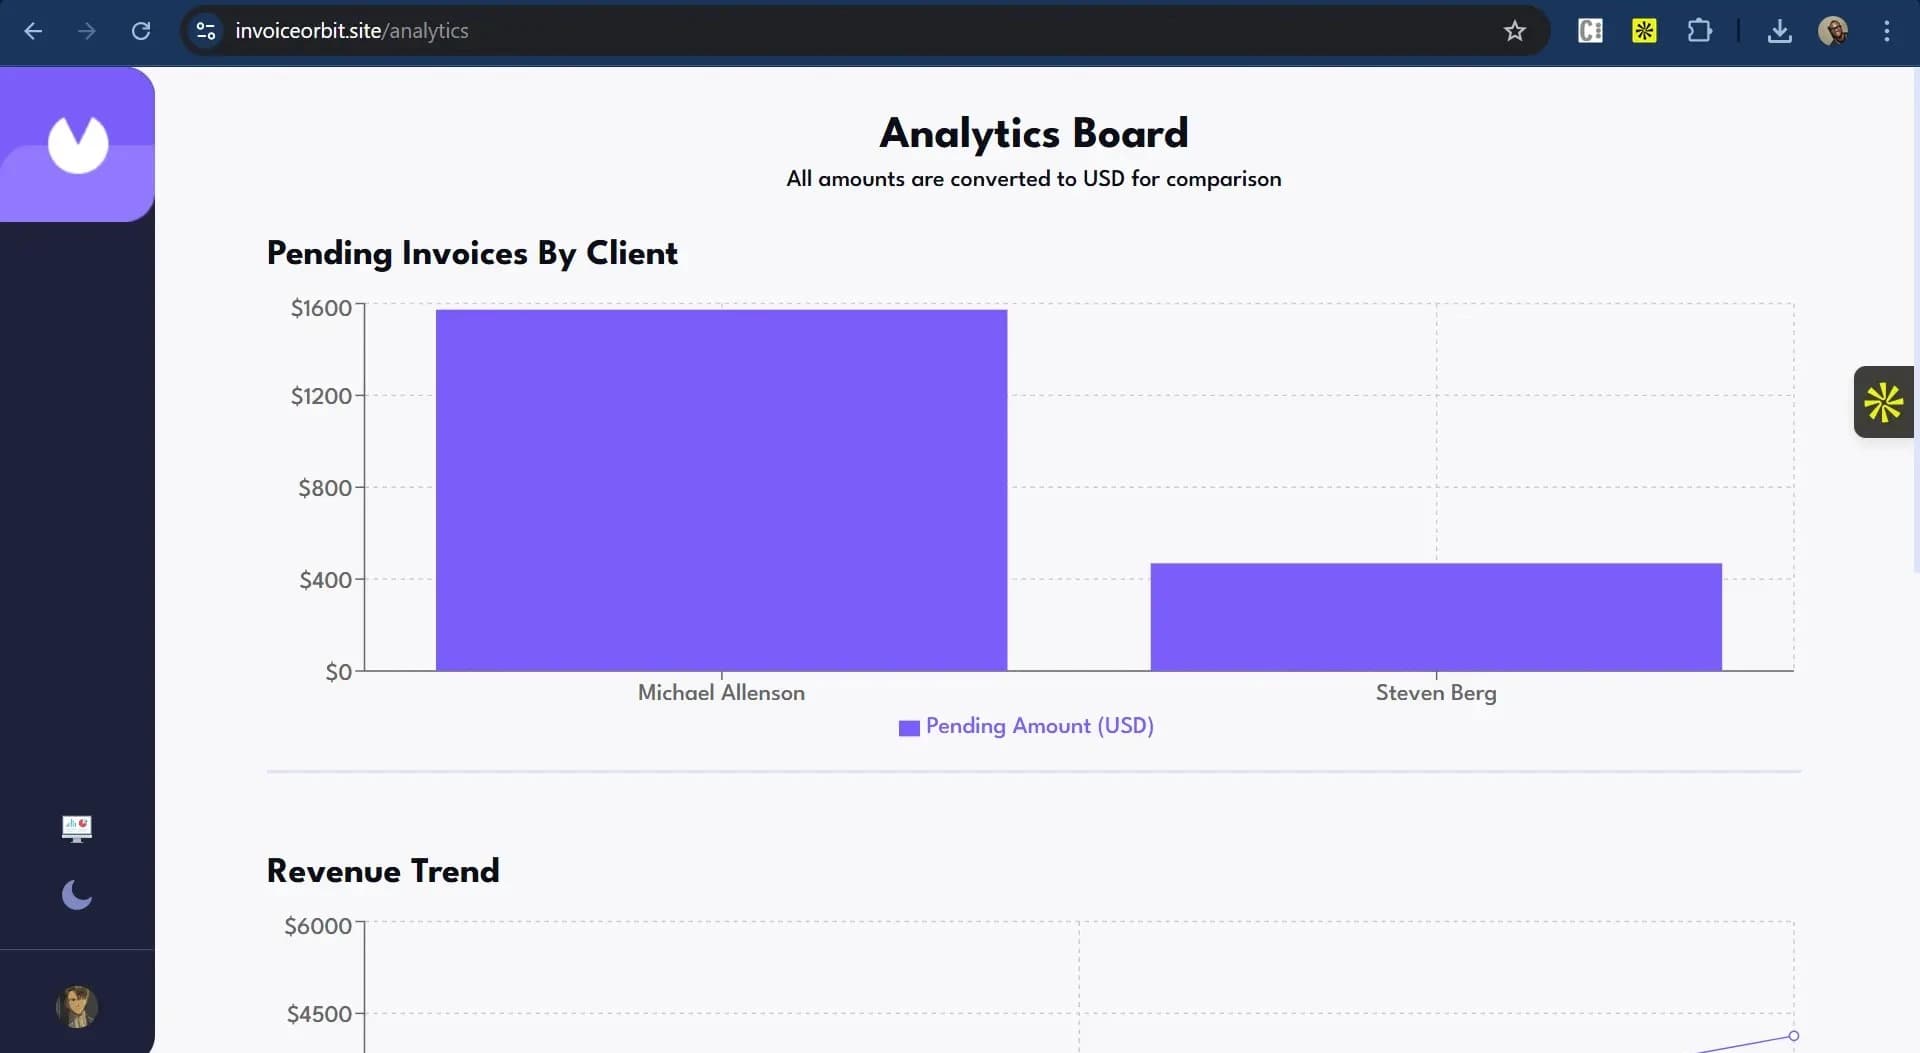Open the downloads menu
Screen dimensions: 1920x1053
click(x=1780, y=31)
